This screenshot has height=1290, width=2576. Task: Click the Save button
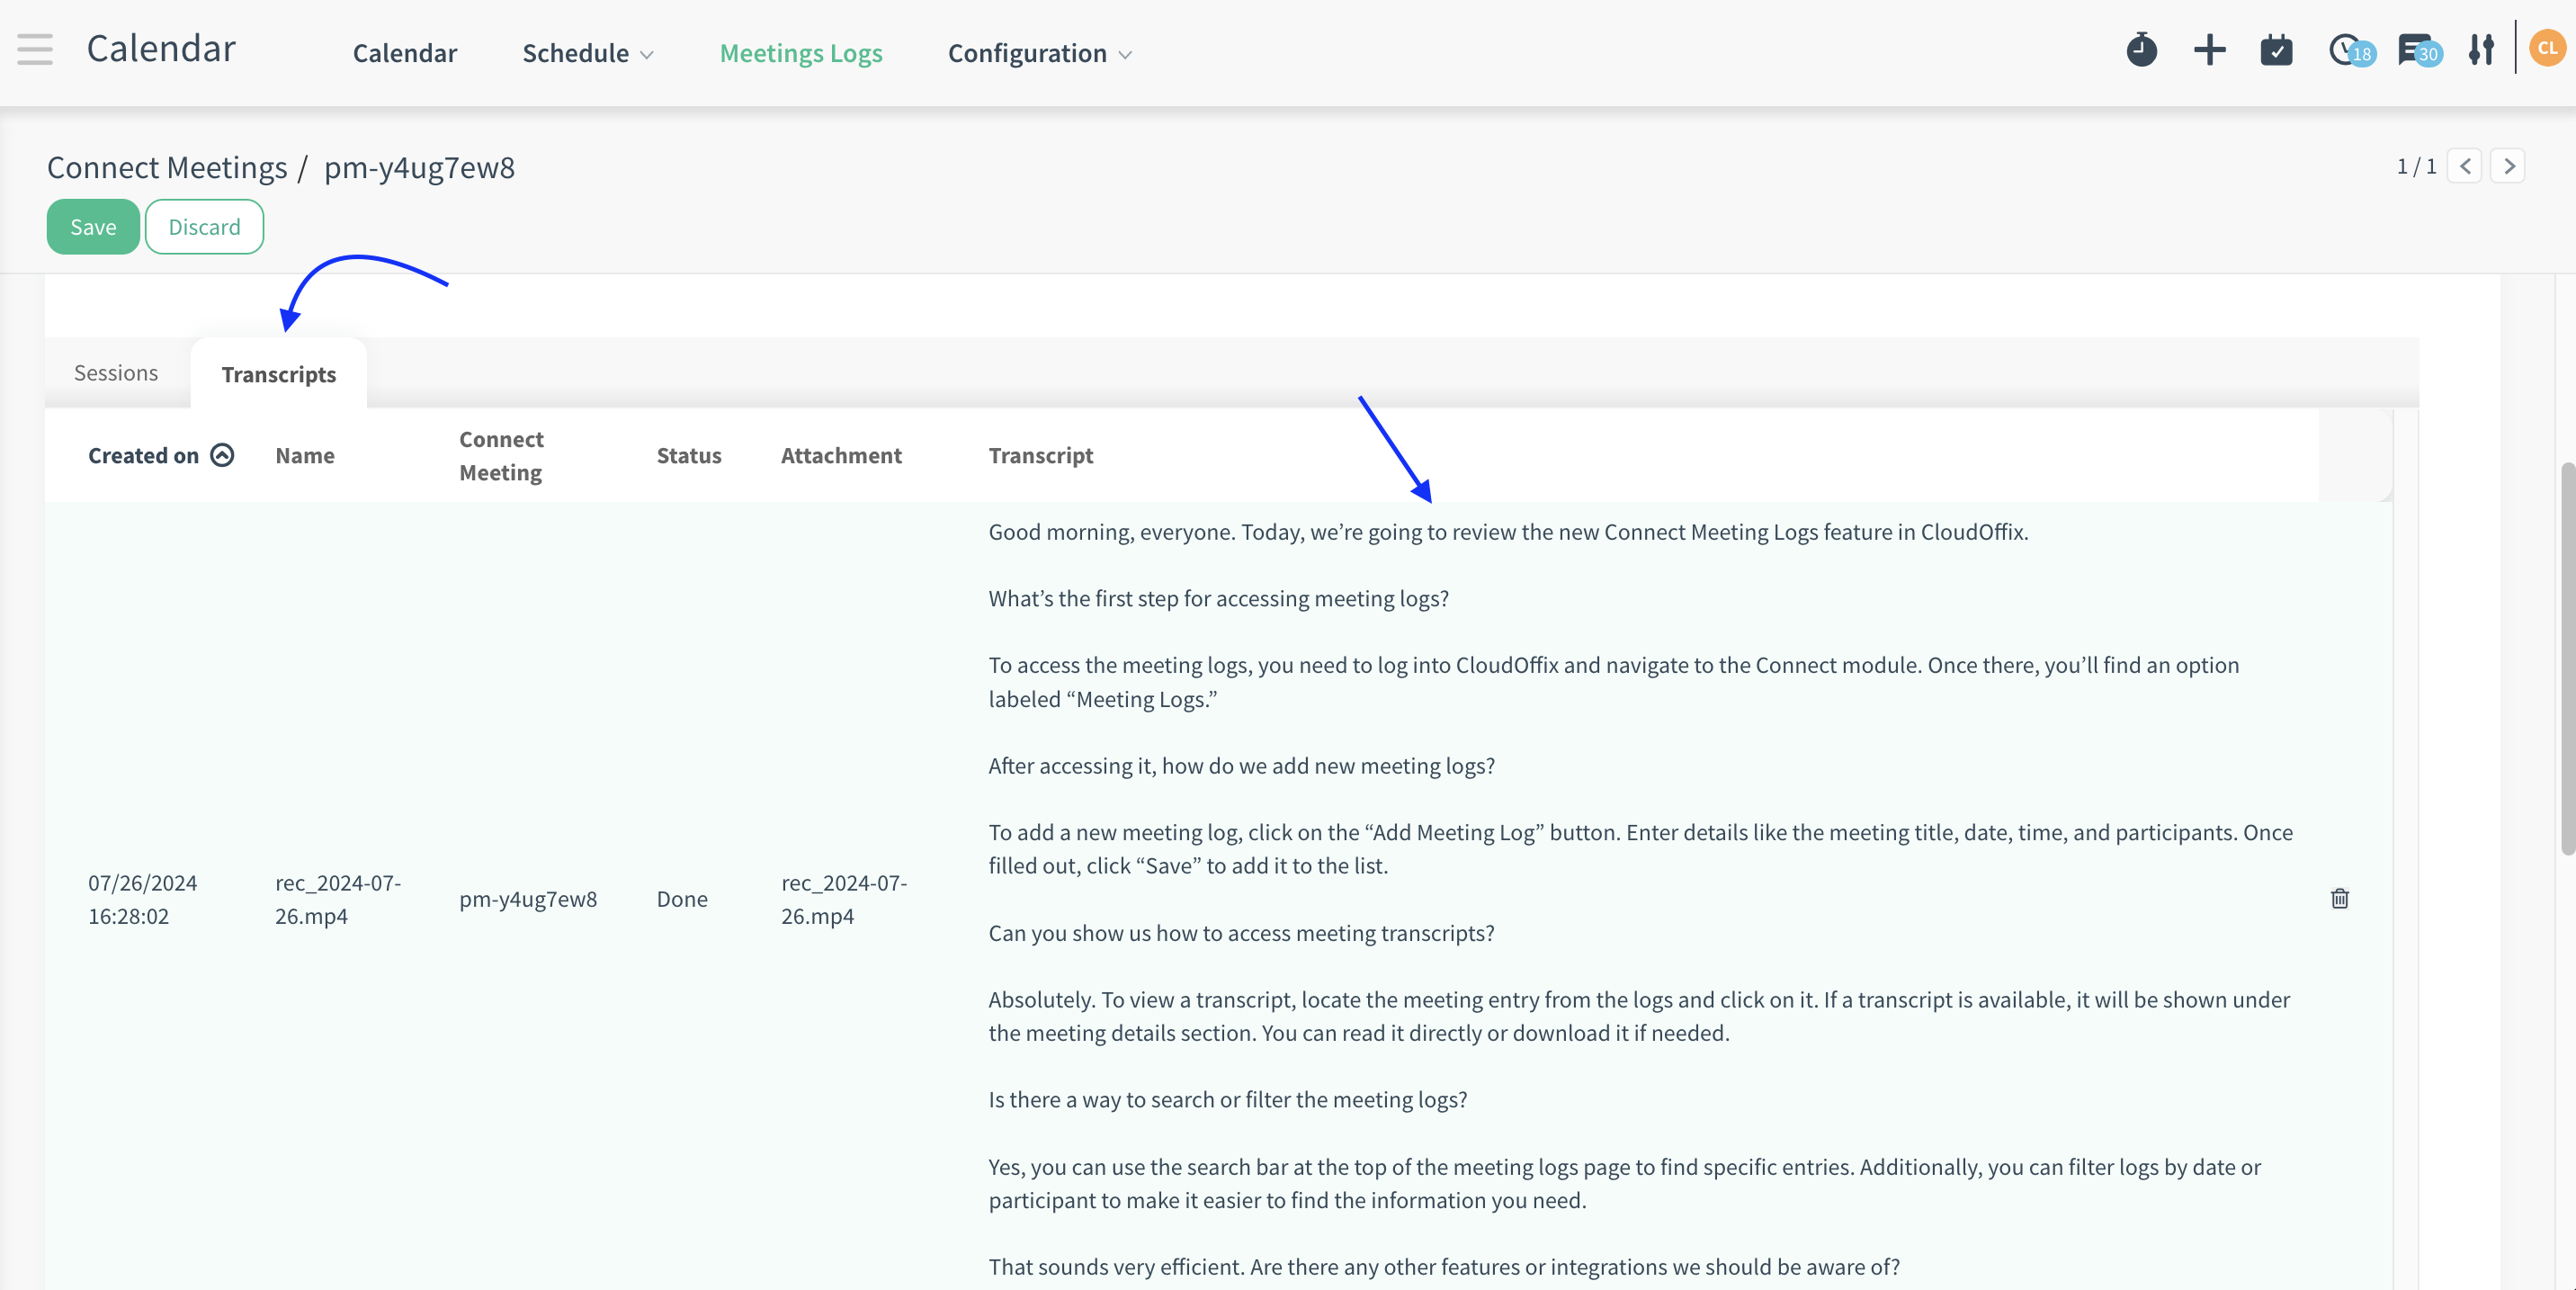[93, 227]
